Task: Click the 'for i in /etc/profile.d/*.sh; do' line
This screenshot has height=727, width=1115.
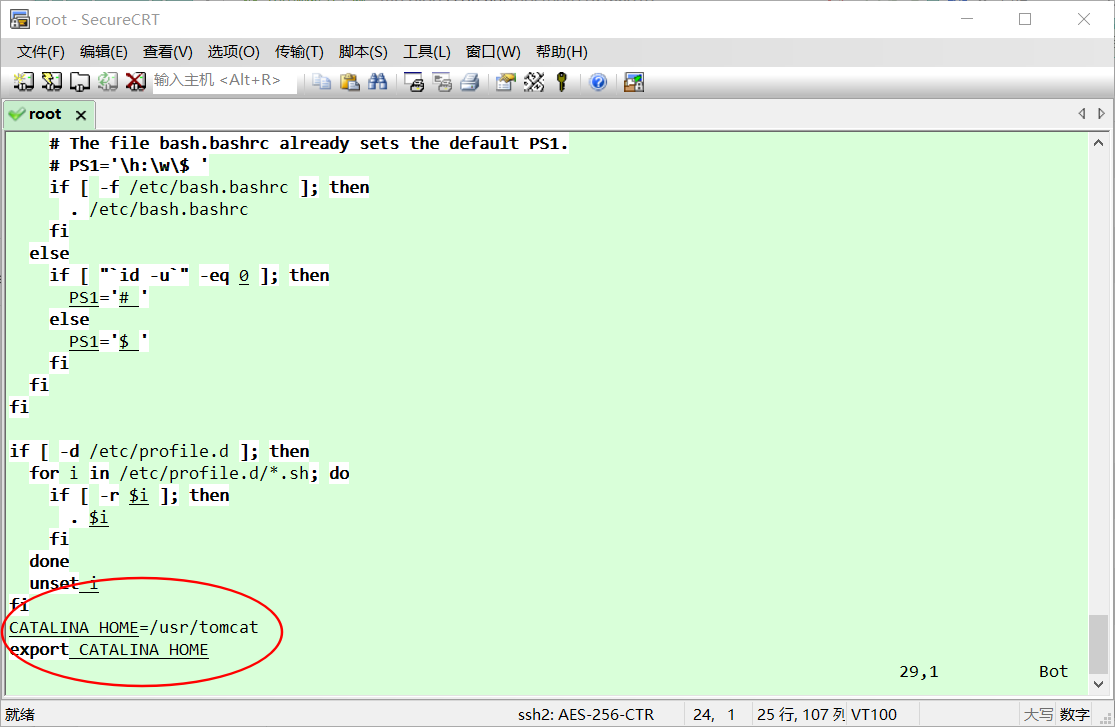Action: (189, 473)
